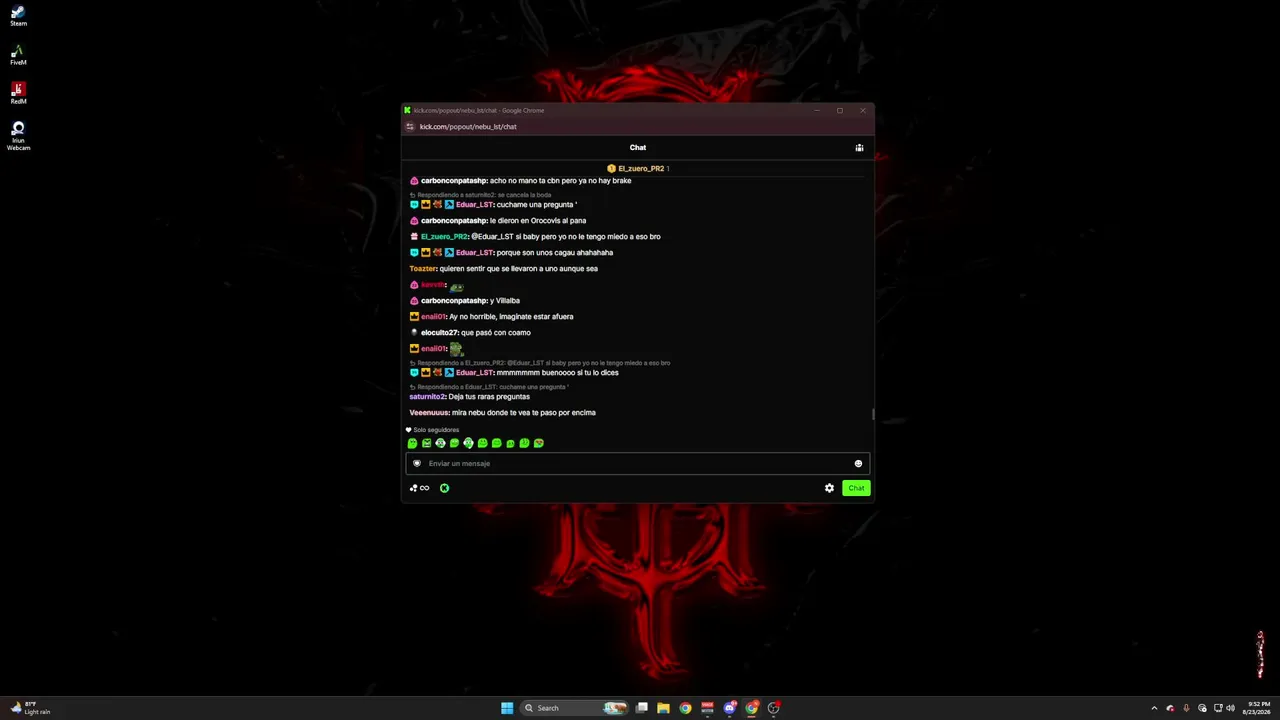Click the kick.com popout URL
Screen dimensions: 1280x720
(468, 127)
